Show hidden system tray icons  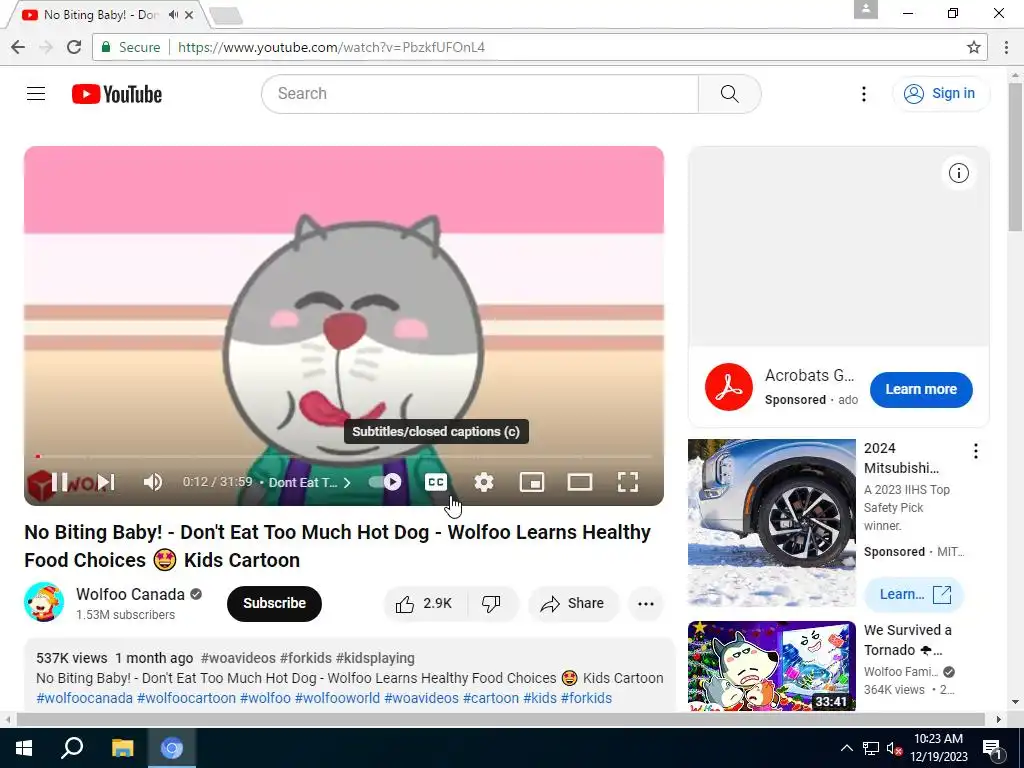coord(846,748)
